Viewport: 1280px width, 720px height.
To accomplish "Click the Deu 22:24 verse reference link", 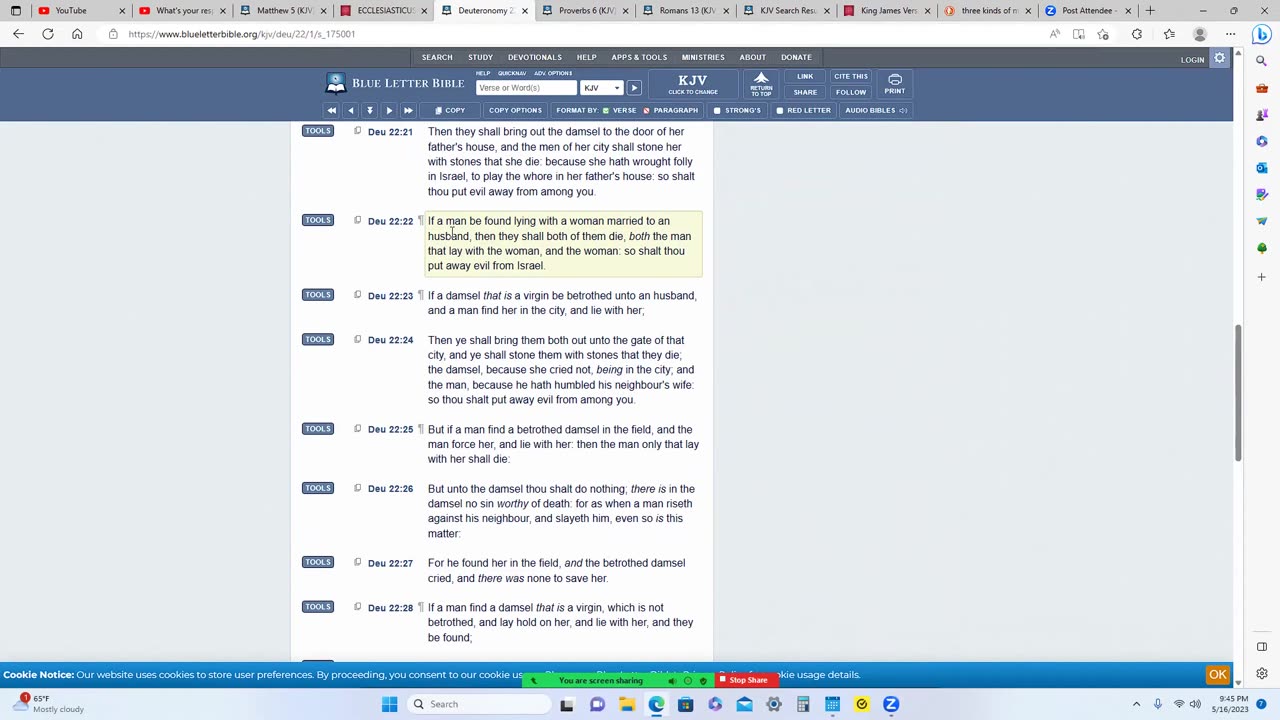I will click(x=390, y=340).
